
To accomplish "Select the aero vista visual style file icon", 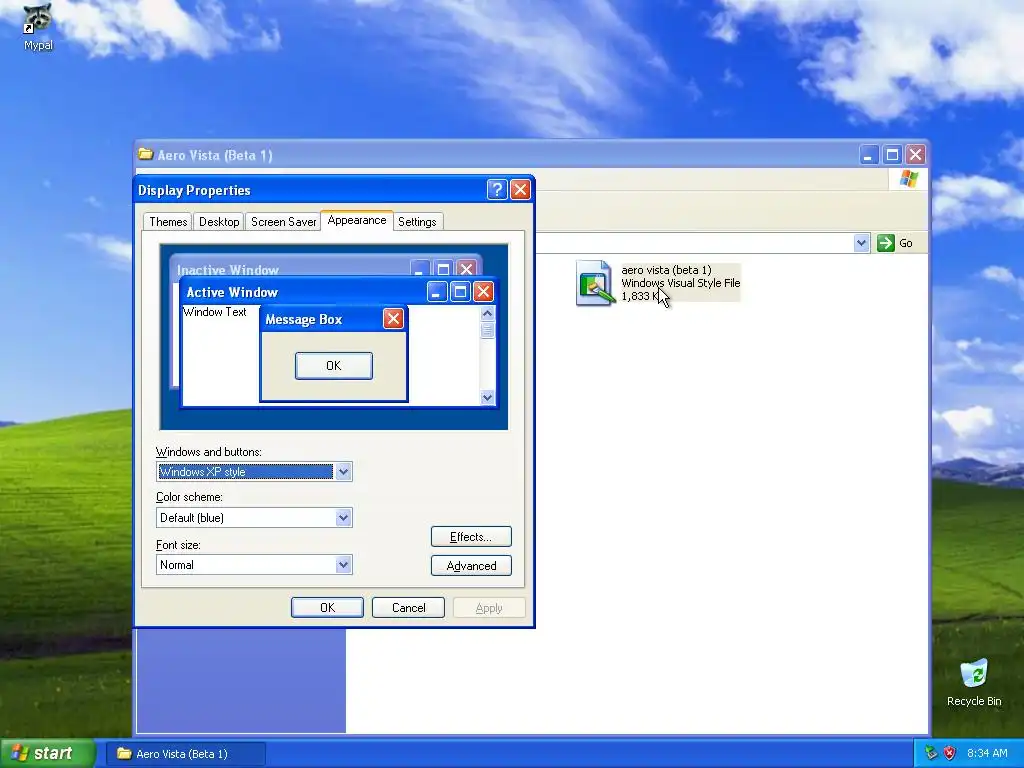I will pos(595,283).
